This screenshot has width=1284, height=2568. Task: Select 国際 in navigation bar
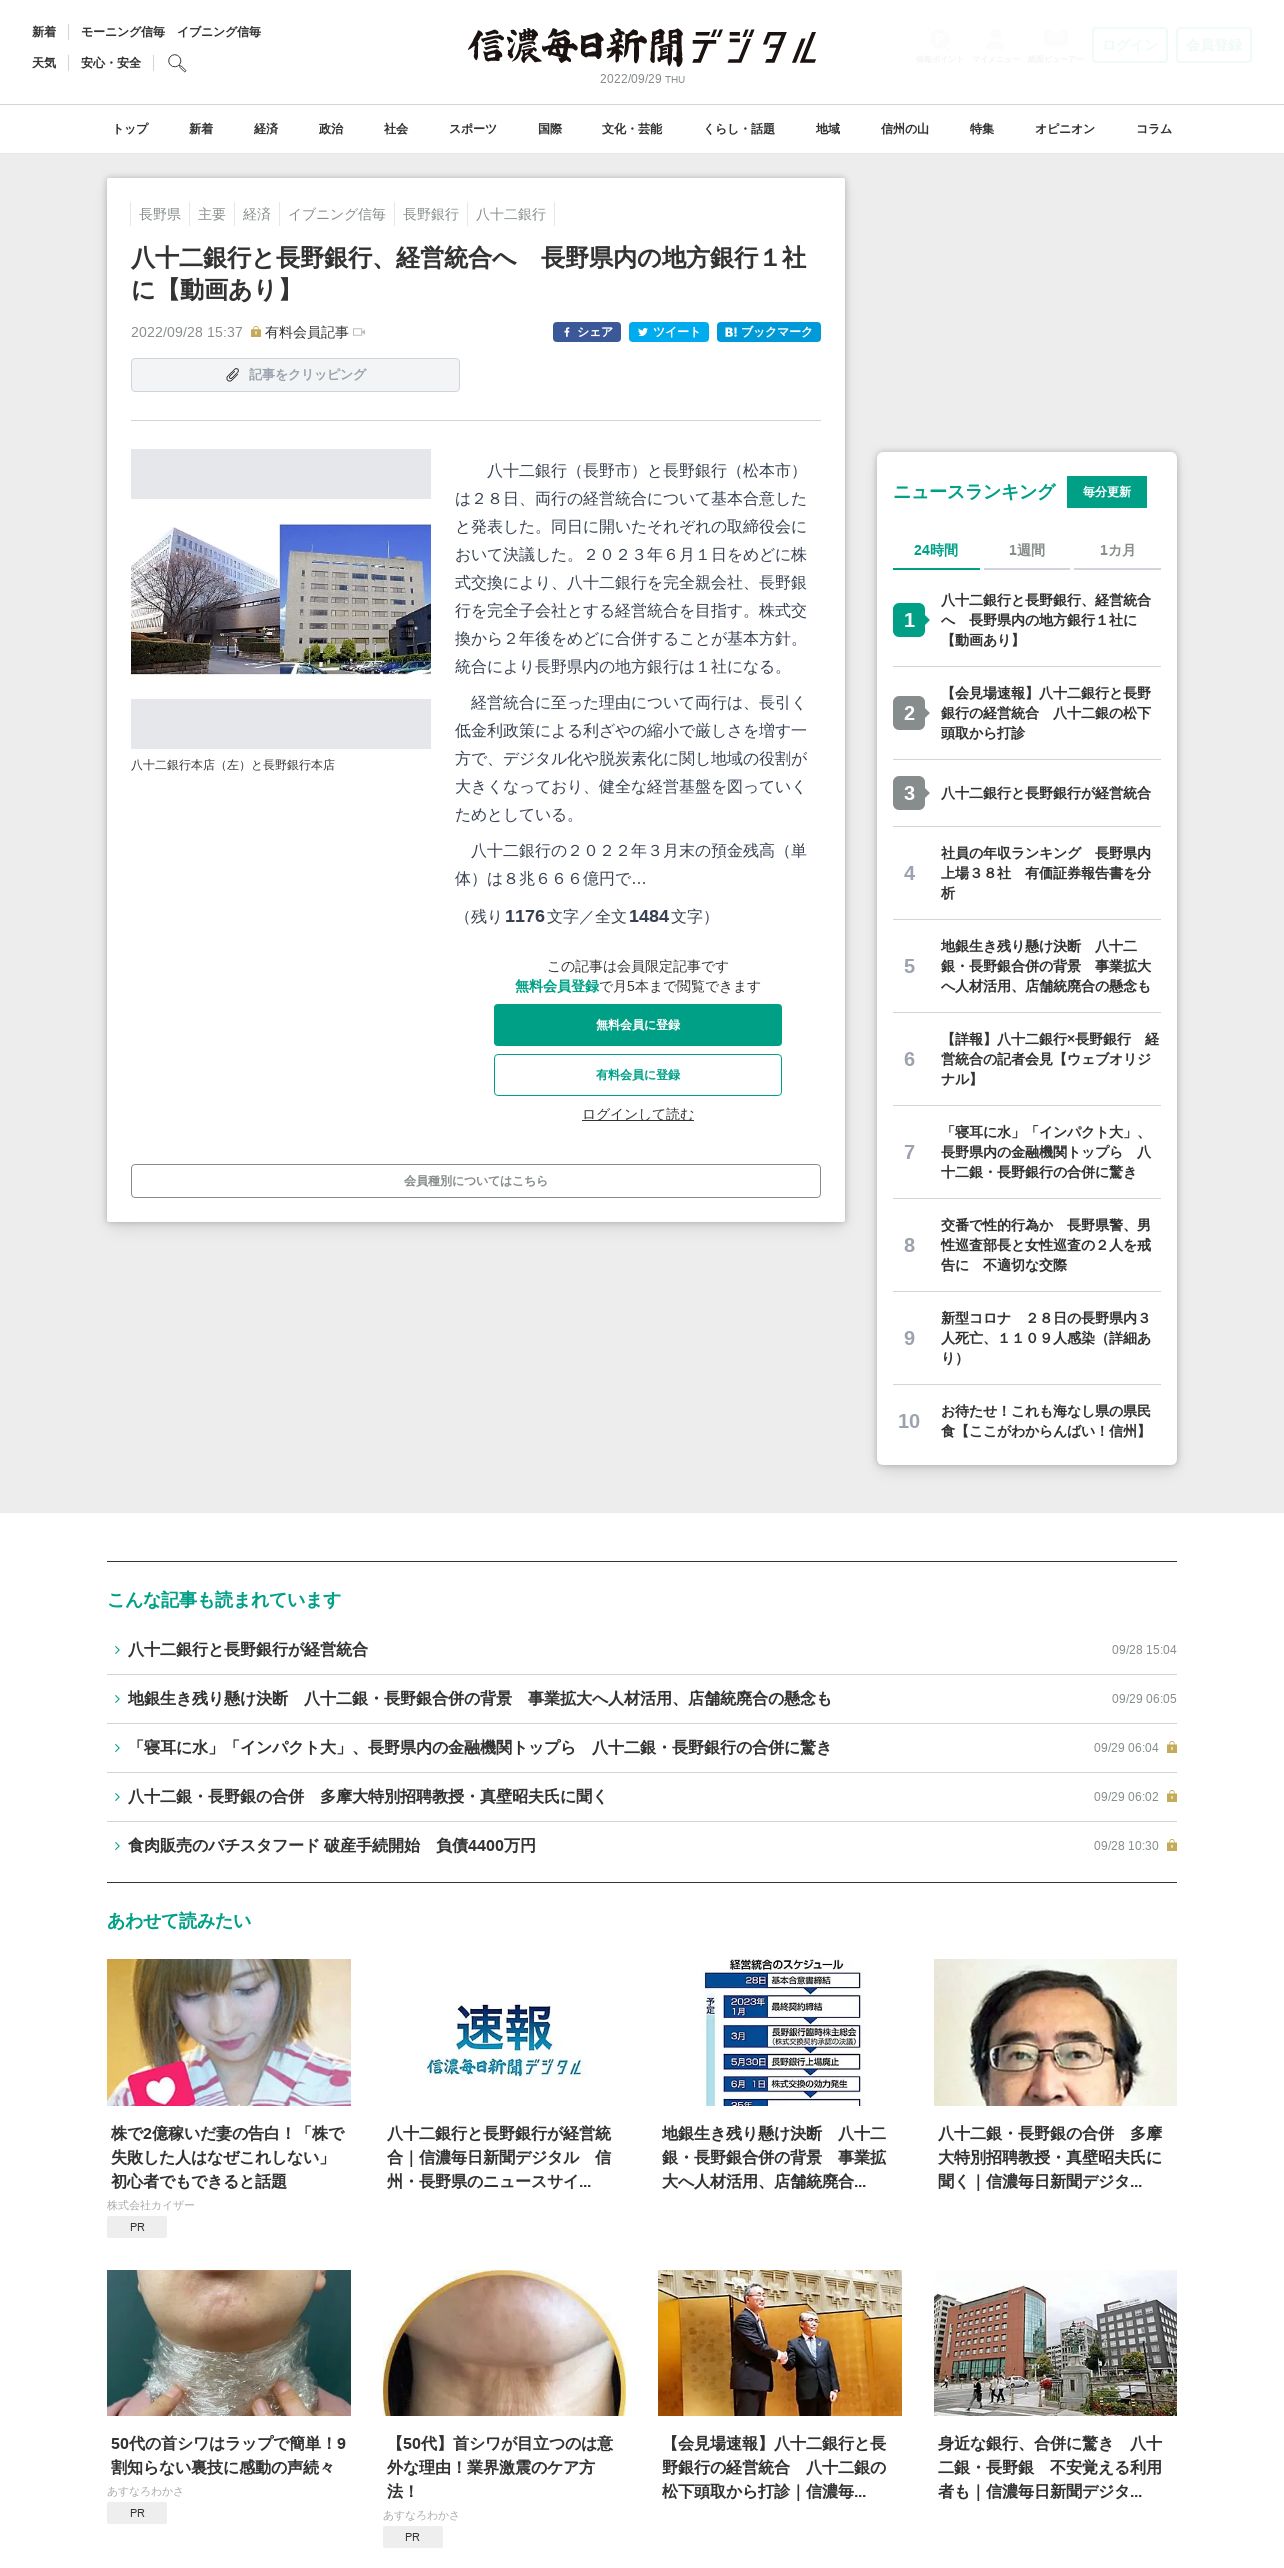[550, 129]
